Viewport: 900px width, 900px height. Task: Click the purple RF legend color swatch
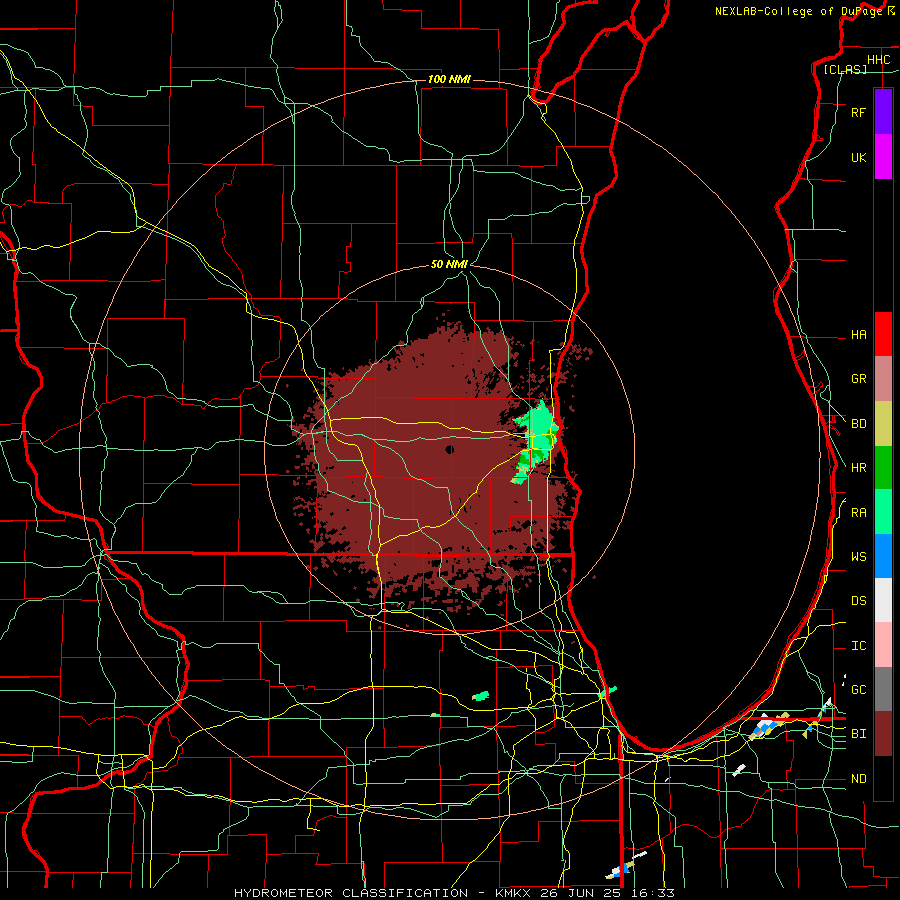[x=883, y=111]
